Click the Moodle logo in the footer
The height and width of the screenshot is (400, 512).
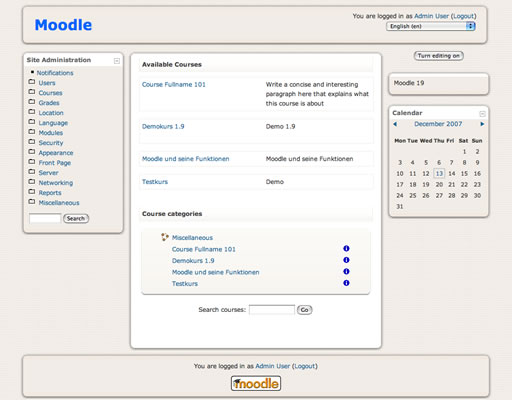[x=256, y=383]
